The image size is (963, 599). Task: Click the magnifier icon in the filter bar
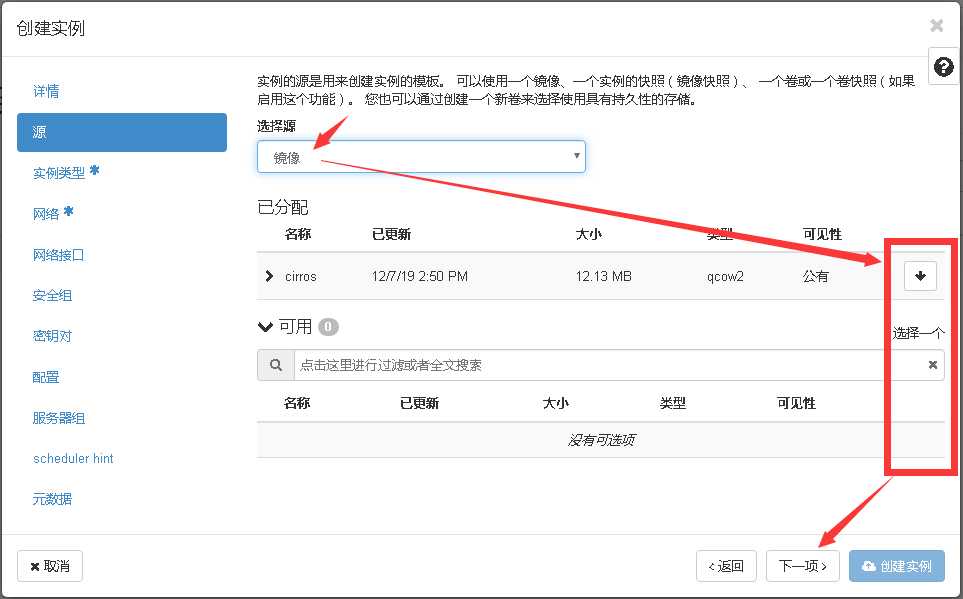point(275,365)
